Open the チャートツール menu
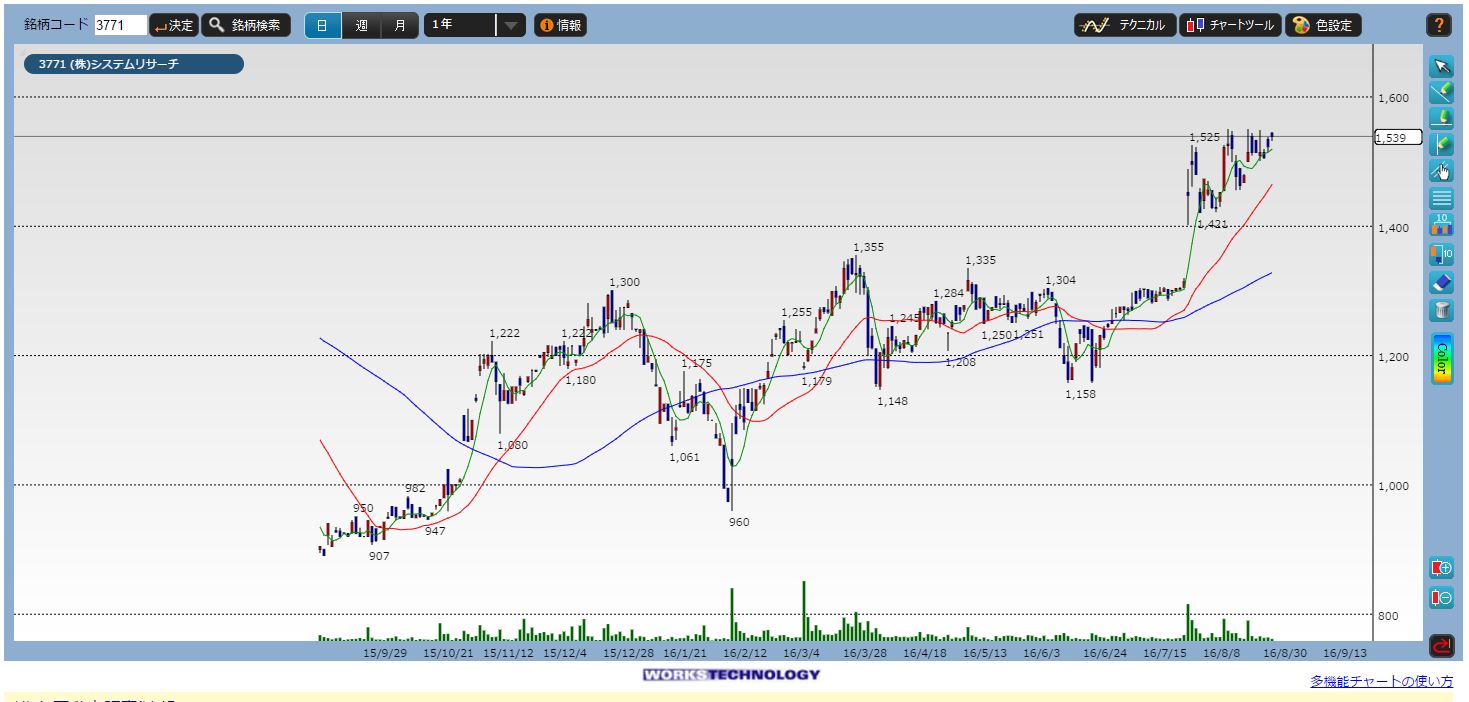Screen dimensions: 1469x702 [1230, 26]
